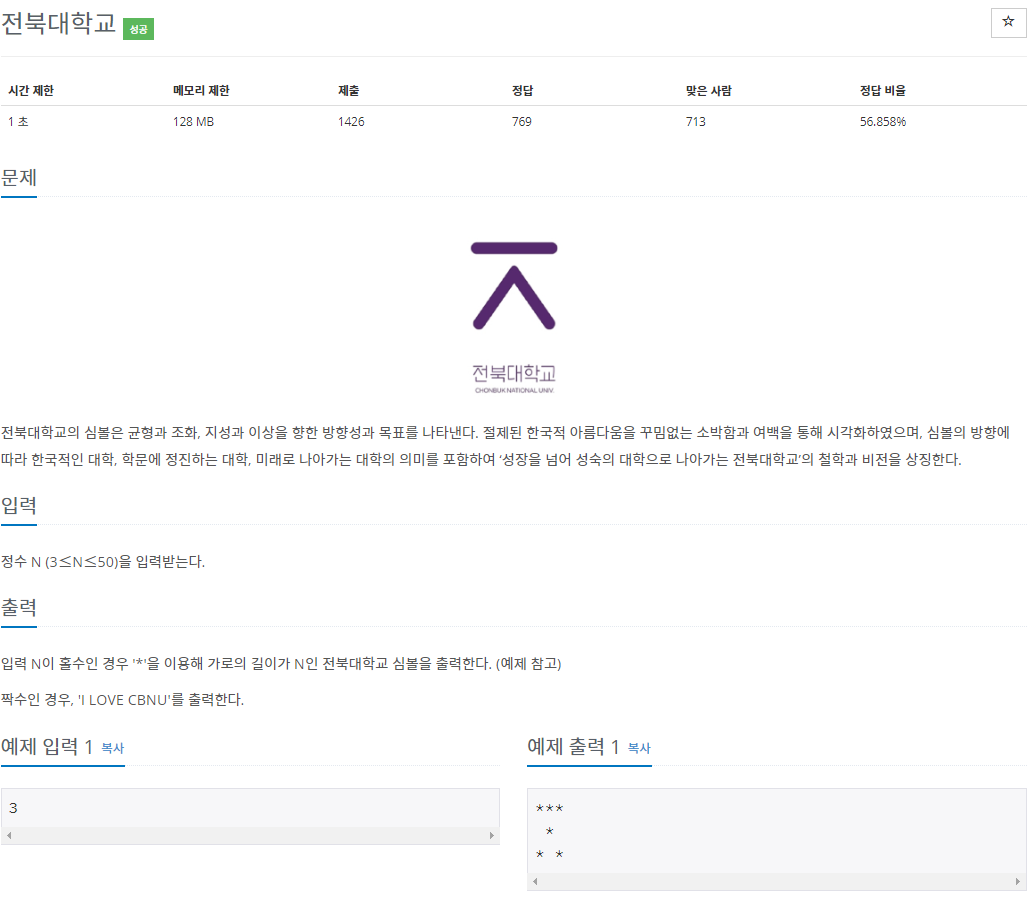
Task: Click the star favorite button
Action: (1008, 23)
